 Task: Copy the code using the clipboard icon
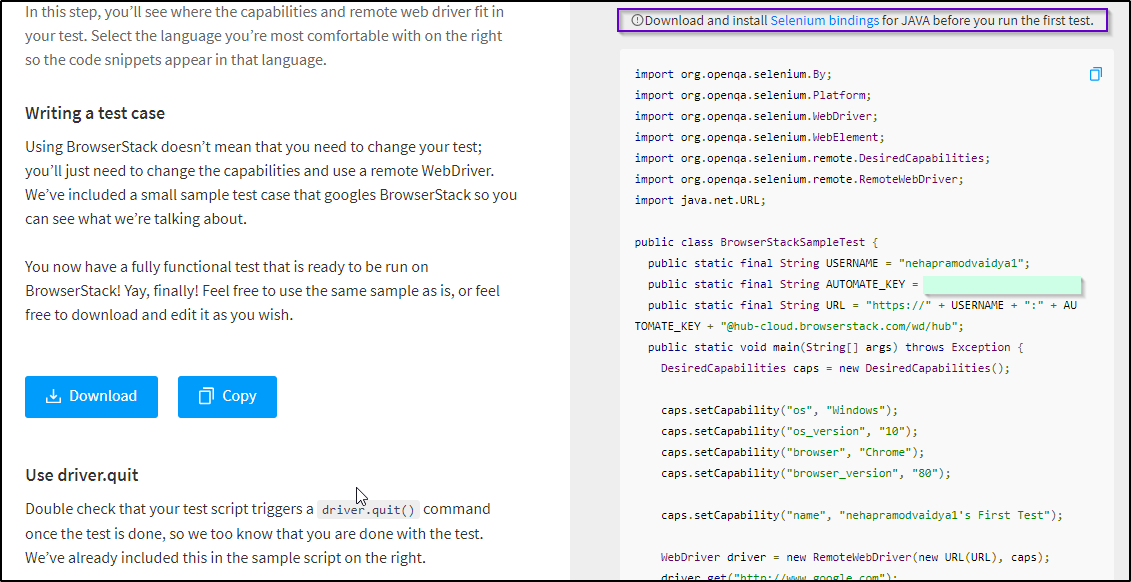point(1096,73)
